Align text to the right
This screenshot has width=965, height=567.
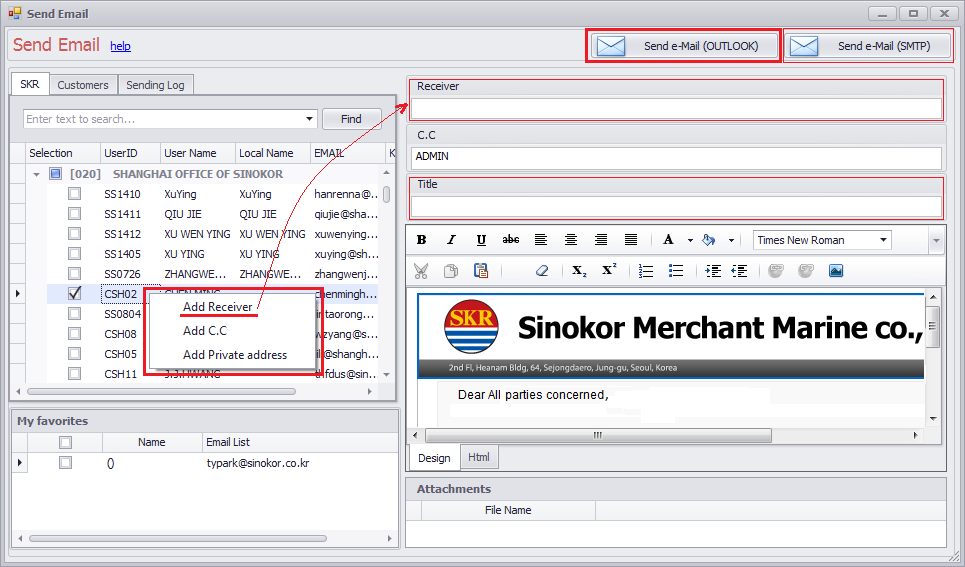click(601, 240)
